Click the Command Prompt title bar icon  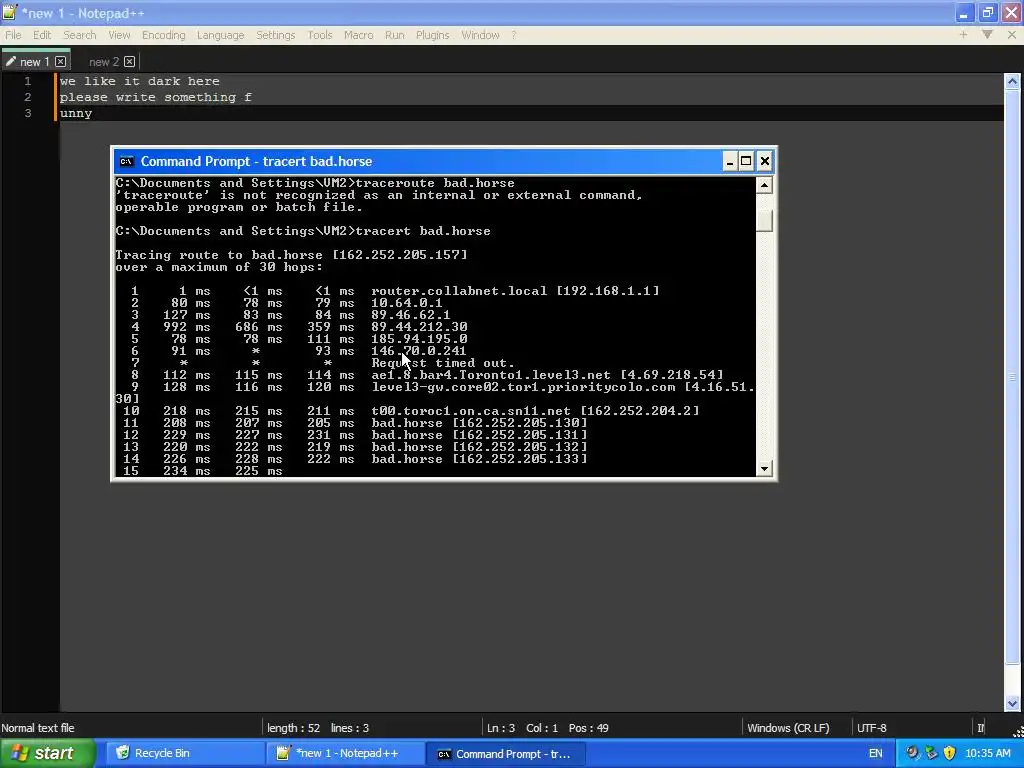(127, 161)
